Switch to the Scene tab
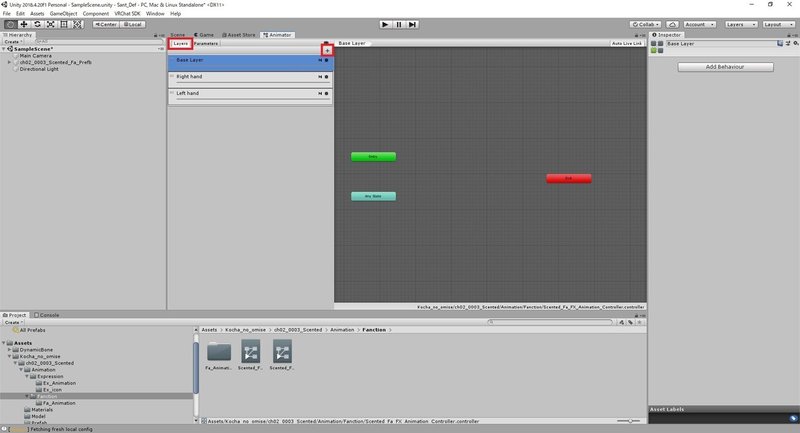This screenshot has width=800, height=433. (178, 35)
